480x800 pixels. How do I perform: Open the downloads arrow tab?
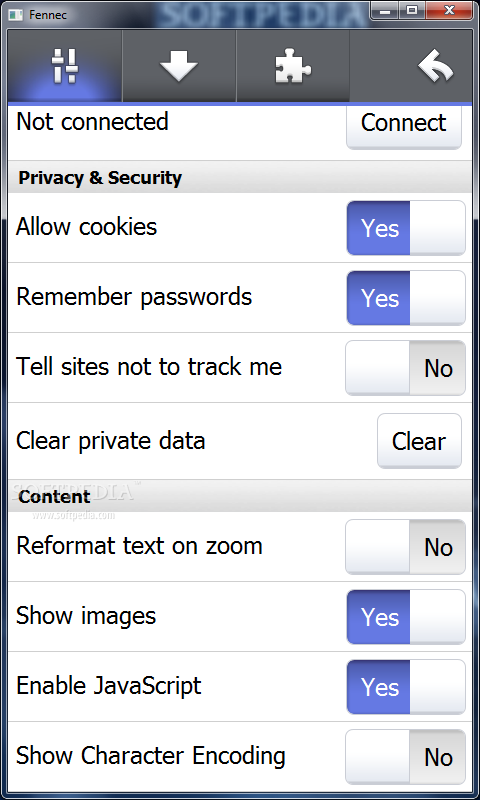[179, 66]
